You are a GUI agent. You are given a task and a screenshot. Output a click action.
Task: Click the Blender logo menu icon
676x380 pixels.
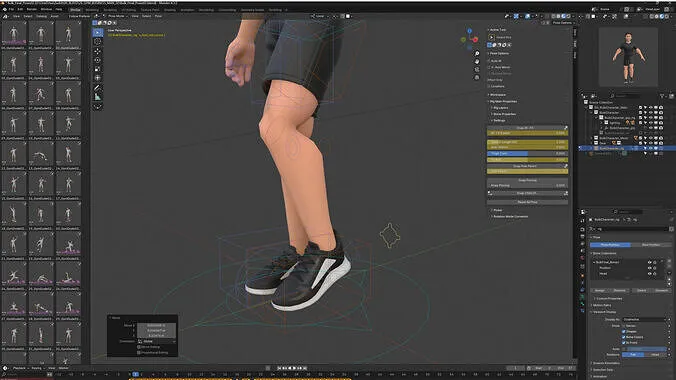tap(5, 9)
